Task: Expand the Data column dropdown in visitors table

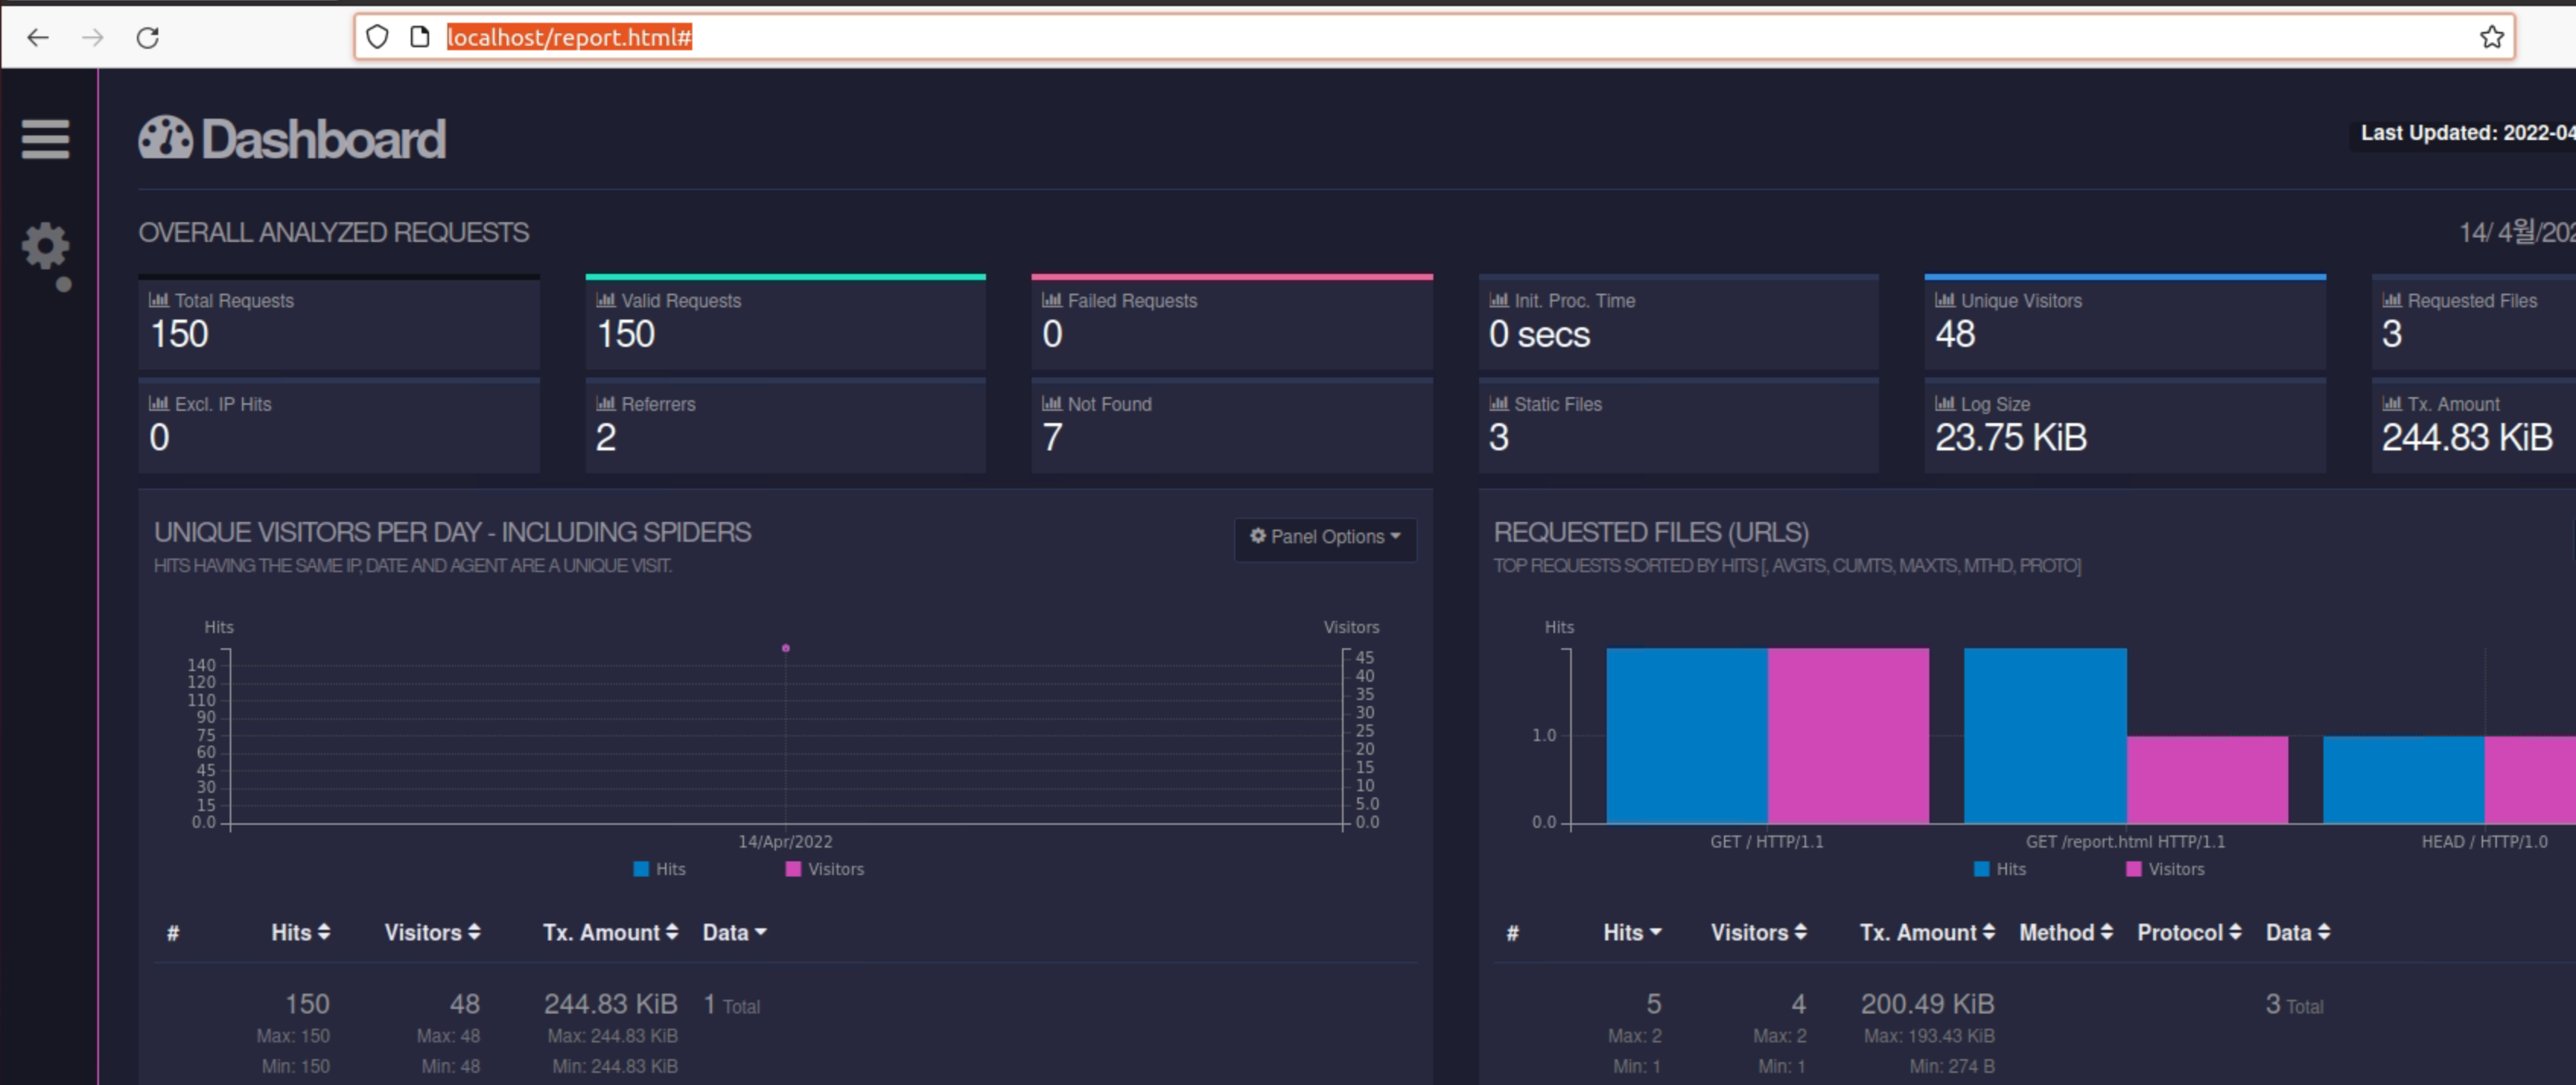Action: [734, 932]
